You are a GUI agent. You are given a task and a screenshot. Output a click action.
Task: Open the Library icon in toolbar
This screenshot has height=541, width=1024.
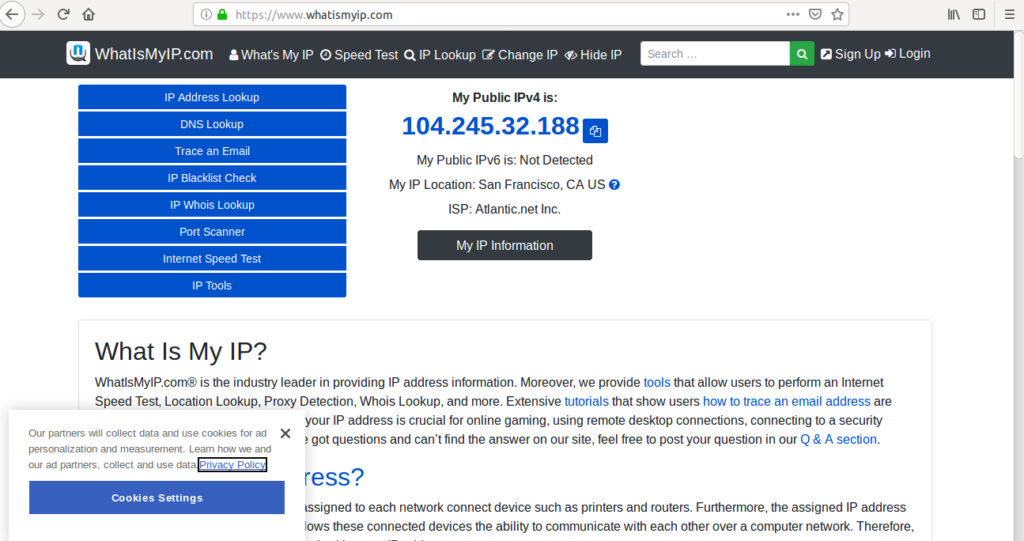[954, 14]
